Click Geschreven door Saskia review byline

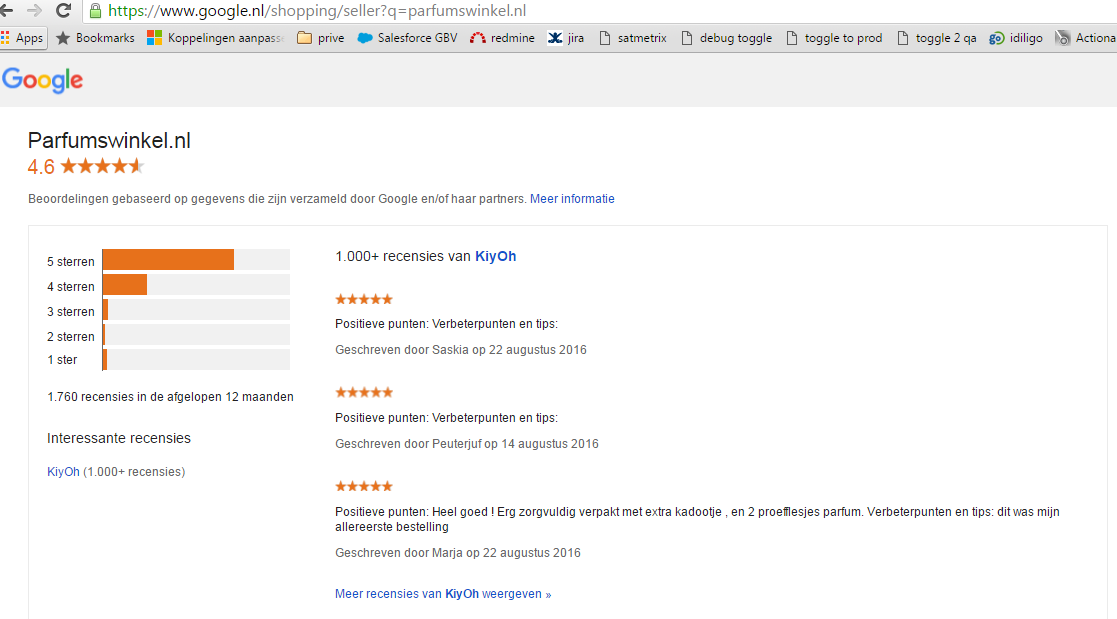(x=461, y=350)
